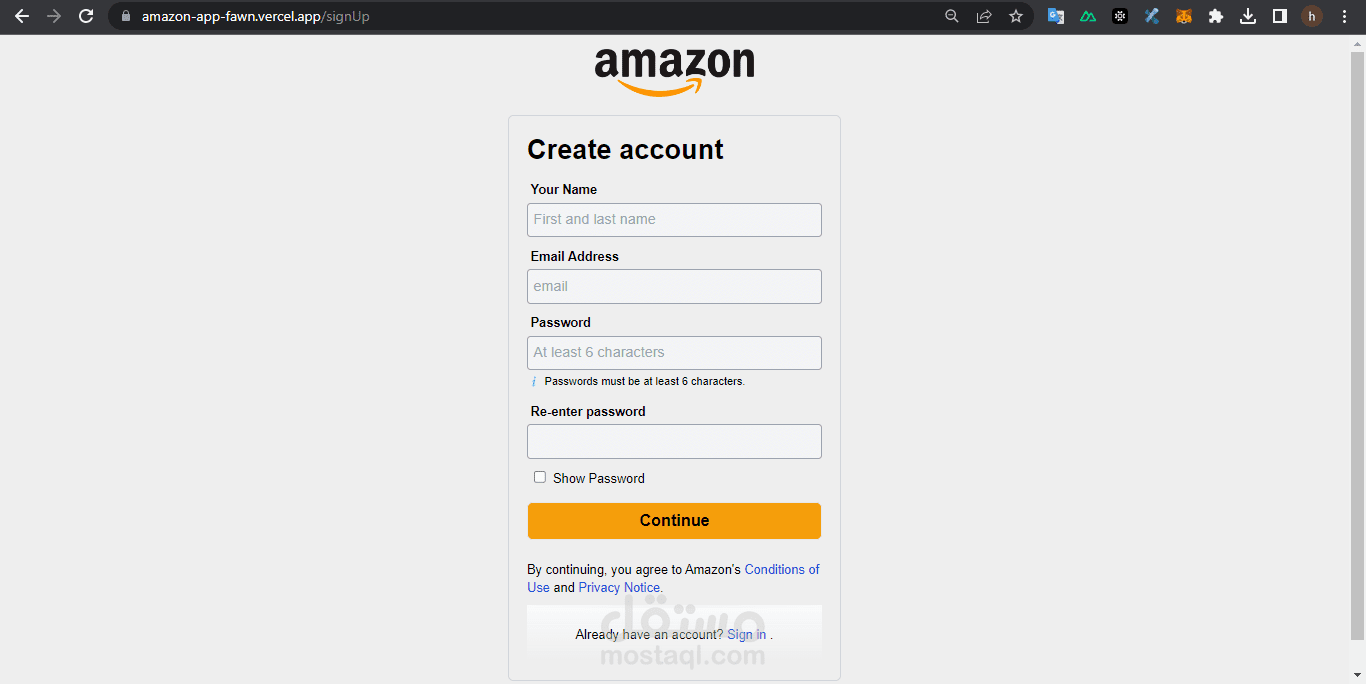Bookmark this page with the star icon
Screen dimensions: 1366x684
coord(1016,16)
